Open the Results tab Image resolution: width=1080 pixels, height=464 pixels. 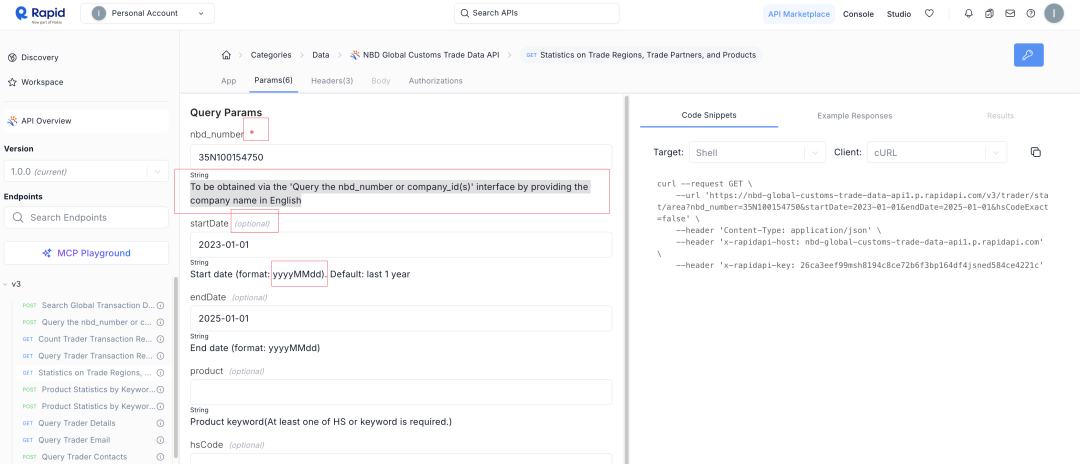tap(1000, 116)
